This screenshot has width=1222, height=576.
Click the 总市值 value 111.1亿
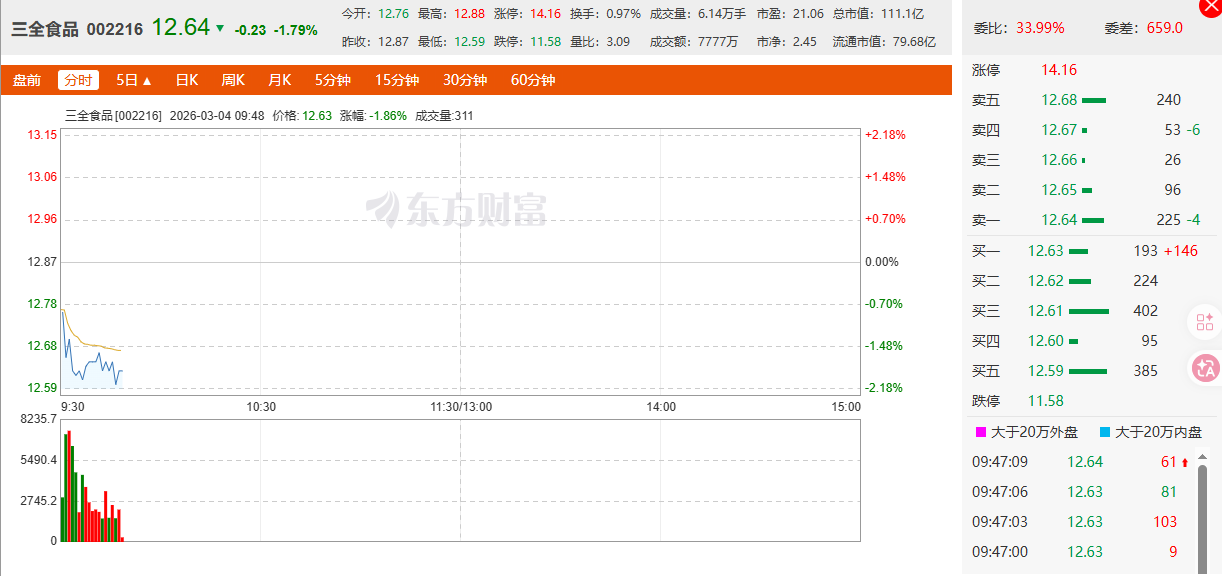tap(903, 14)
